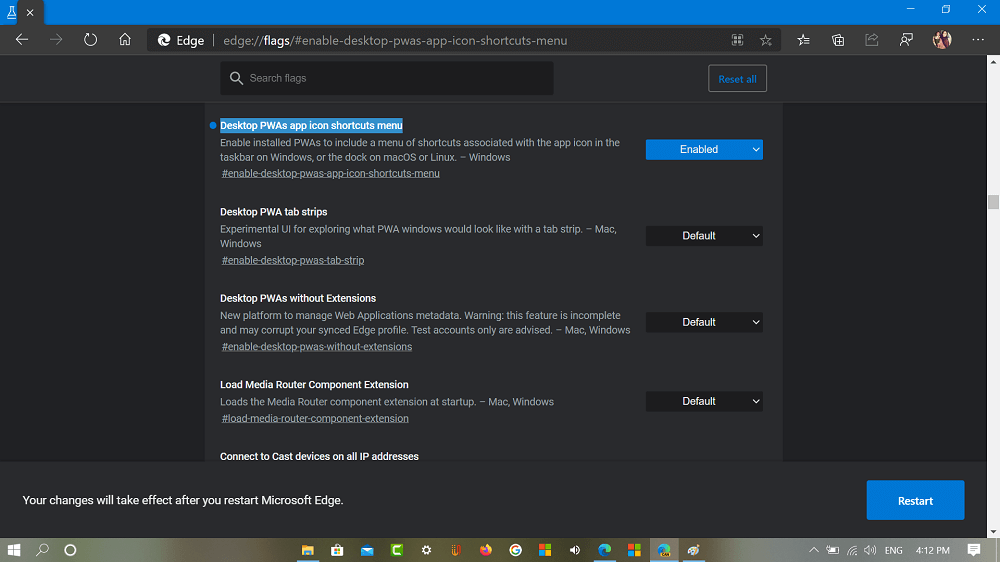Click the Desktop PWA tab strips heading
1000x562 pixels.
pos(274,212)
